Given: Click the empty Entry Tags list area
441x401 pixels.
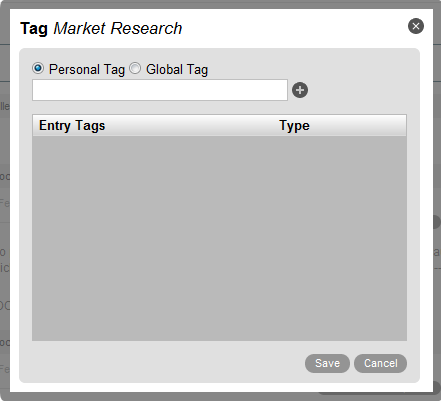Looking at the screenshot, I should pyautogui.click(x=219, y=238).
